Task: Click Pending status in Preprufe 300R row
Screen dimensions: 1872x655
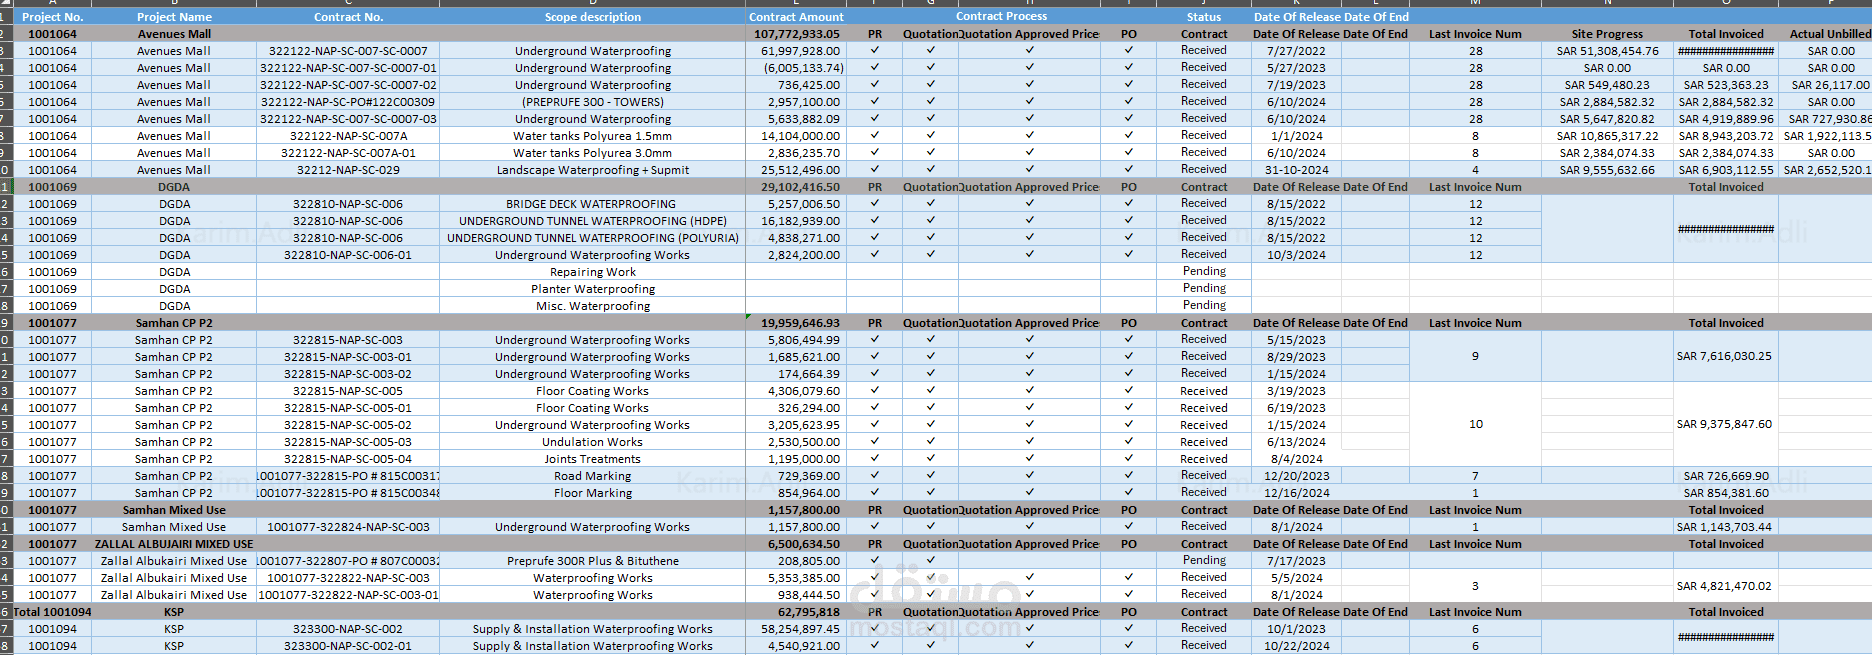Action: pos(1204,561)
